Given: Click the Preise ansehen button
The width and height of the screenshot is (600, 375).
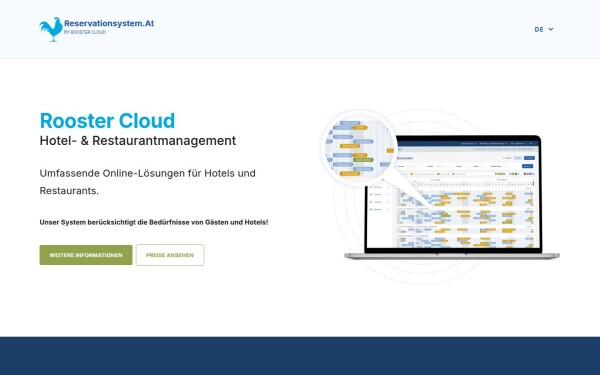Looking at the screenshot, I should [x=170, y=255].
